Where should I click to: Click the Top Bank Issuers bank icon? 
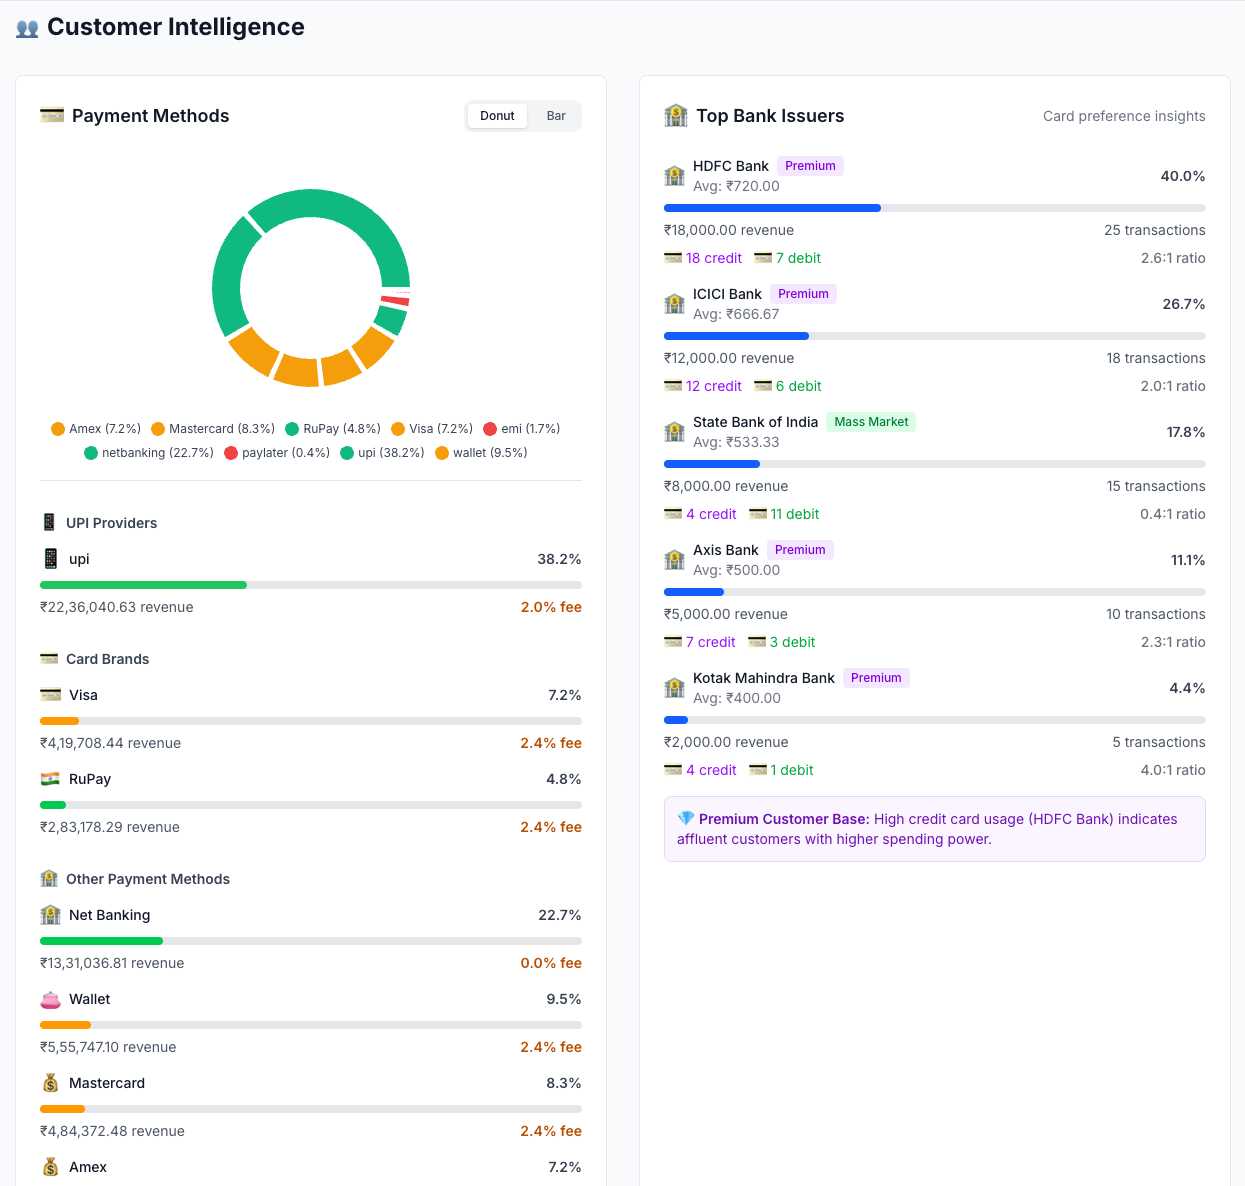point(676,116)
